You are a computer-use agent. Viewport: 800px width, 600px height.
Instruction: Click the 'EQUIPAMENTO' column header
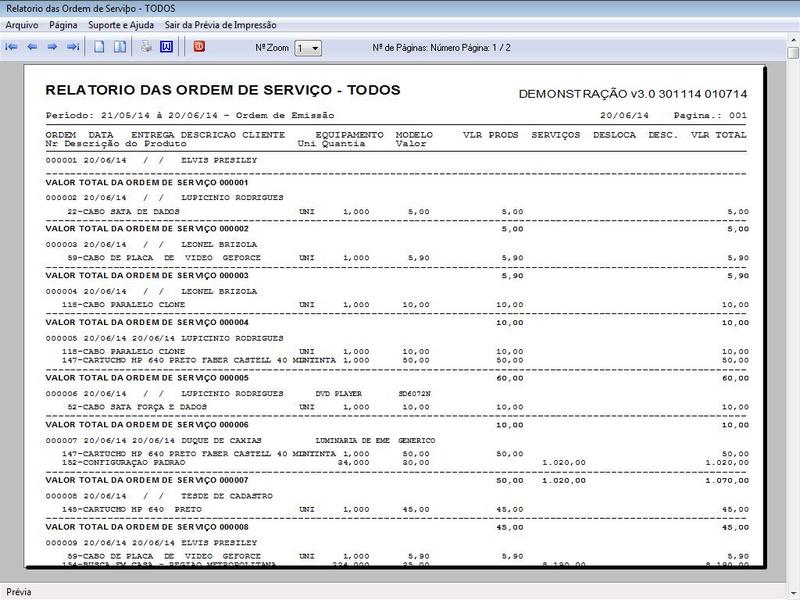point(349,135)
